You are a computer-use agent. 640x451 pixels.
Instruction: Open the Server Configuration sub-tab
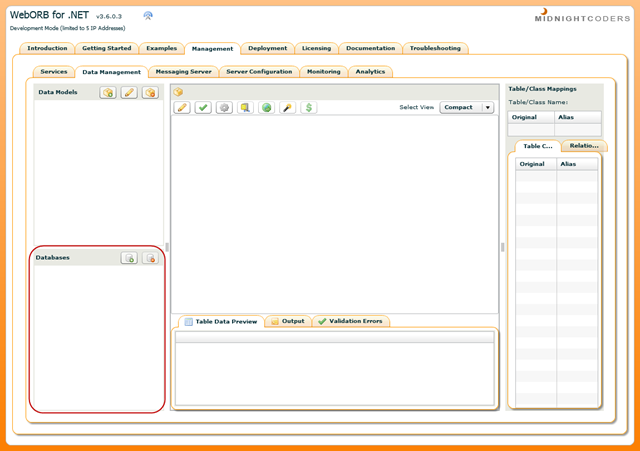pos(259,71)
